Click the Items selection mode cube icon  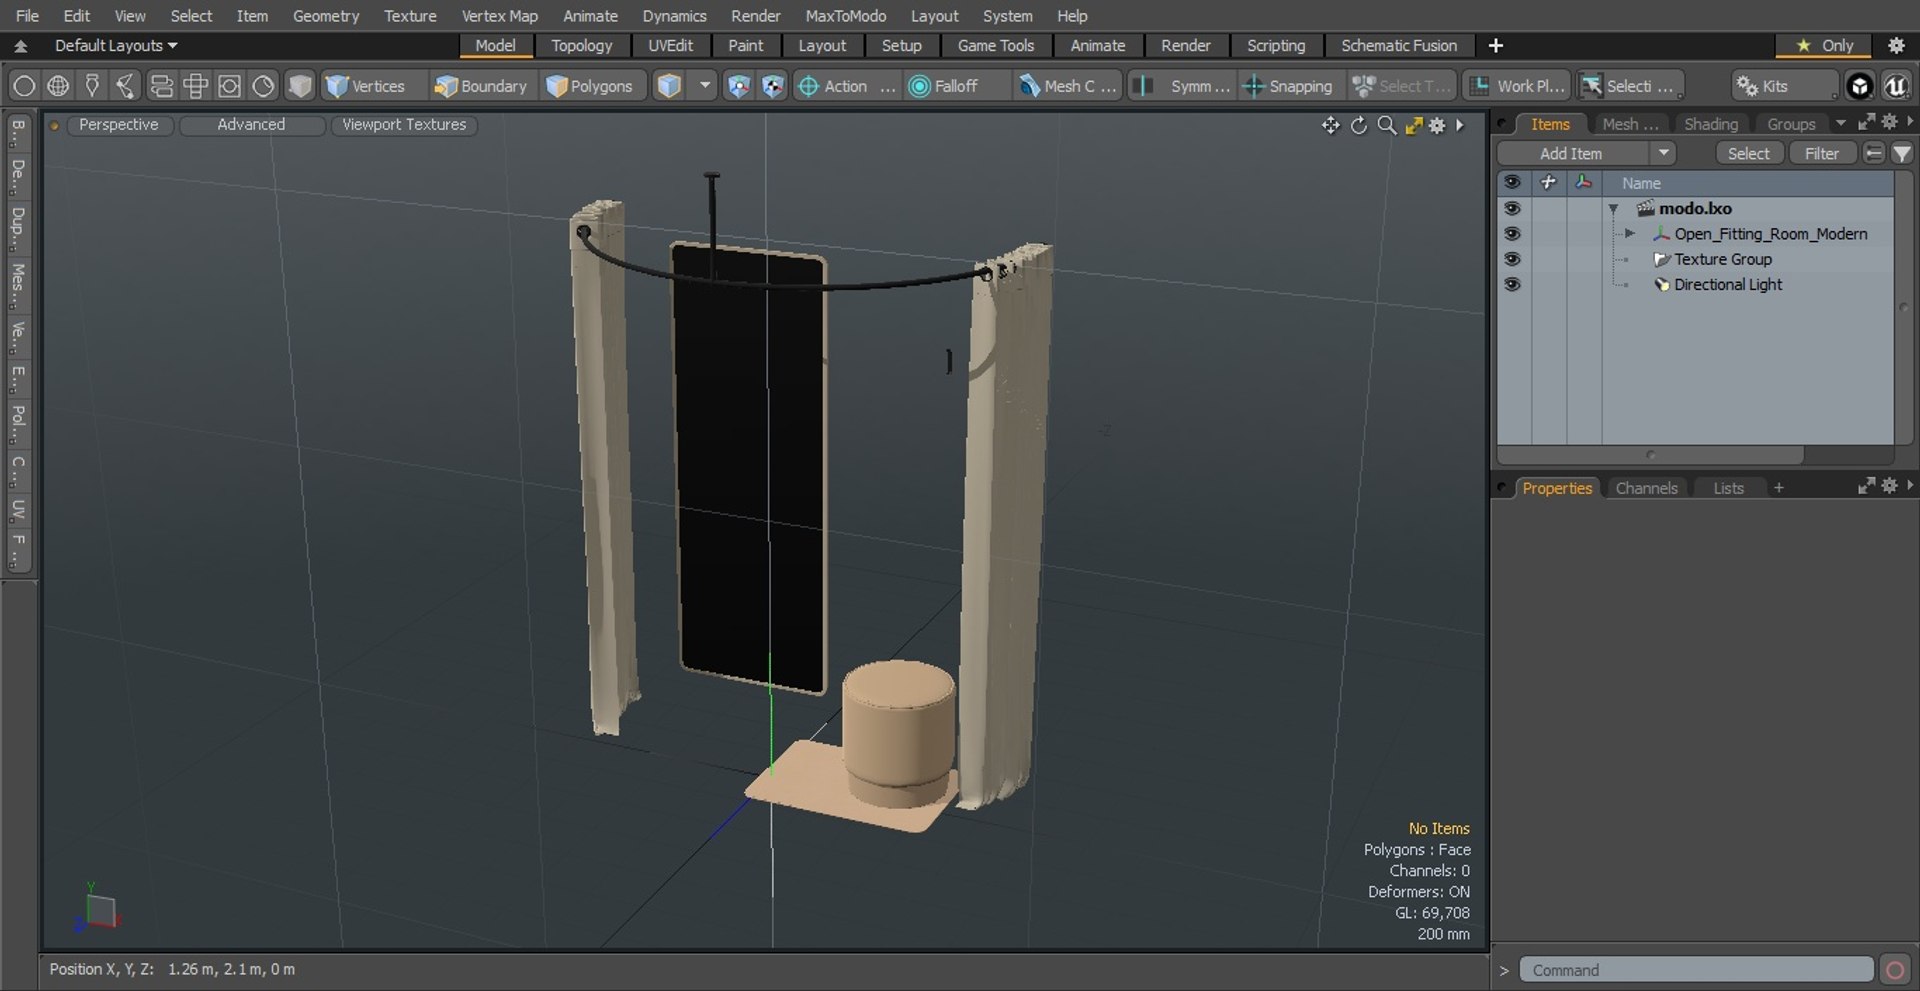pyautogui.click(x=669, y=86)
